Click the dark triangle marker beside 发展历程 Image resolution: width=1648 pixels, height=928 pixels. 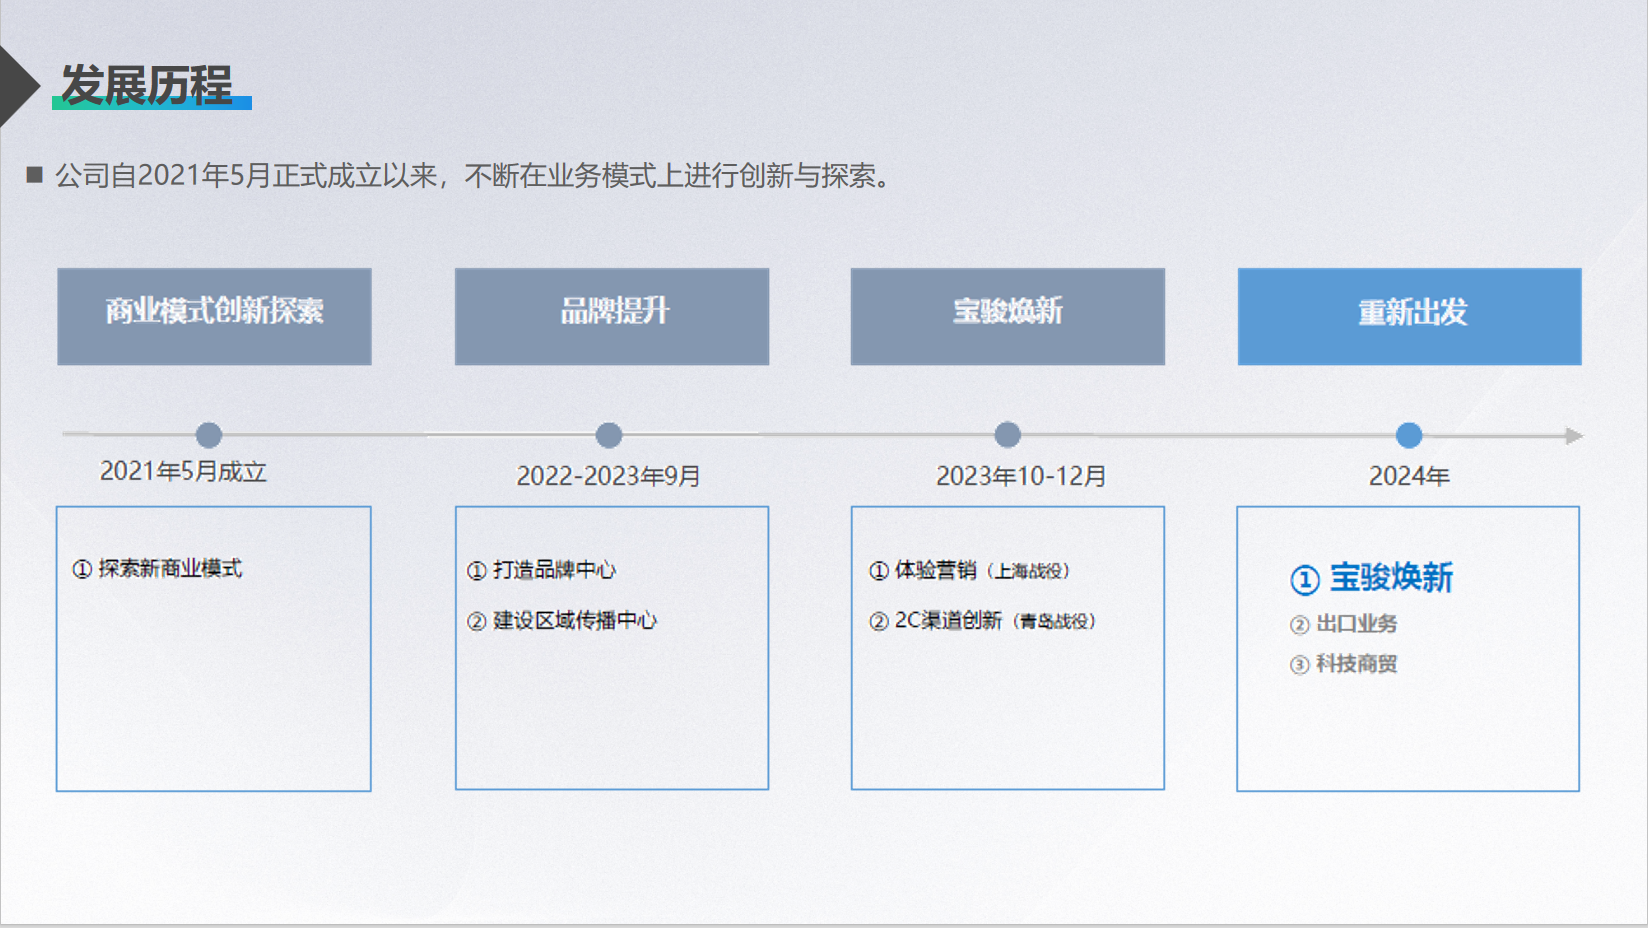pyautogui.click(x=18, y=86)
